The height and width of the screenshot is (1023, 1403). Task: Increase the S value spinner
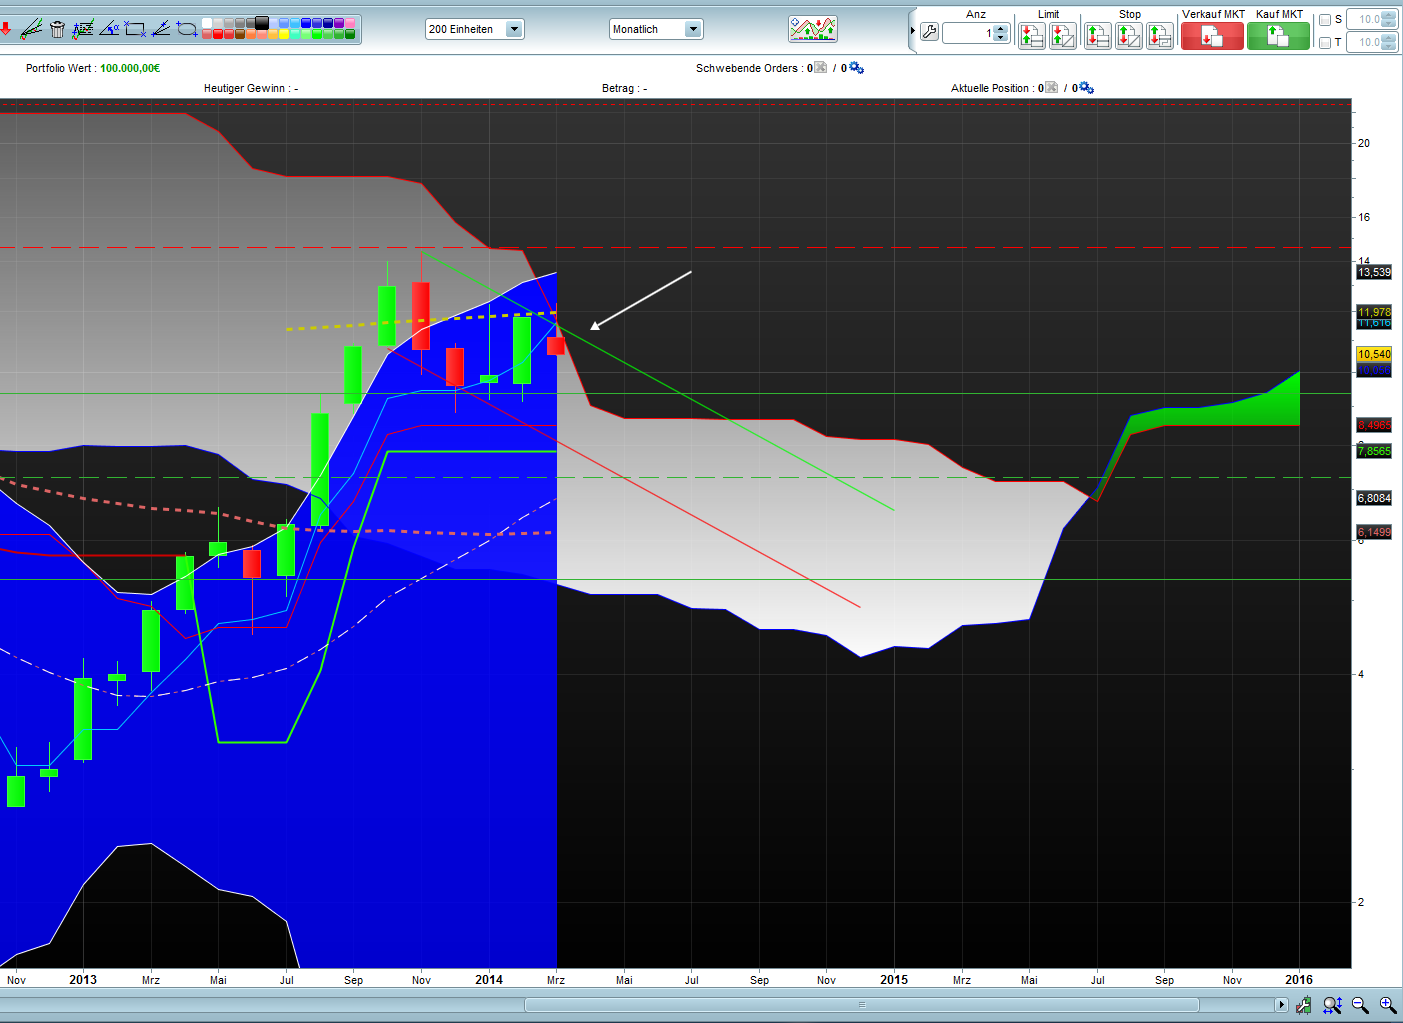[1389, 15]
